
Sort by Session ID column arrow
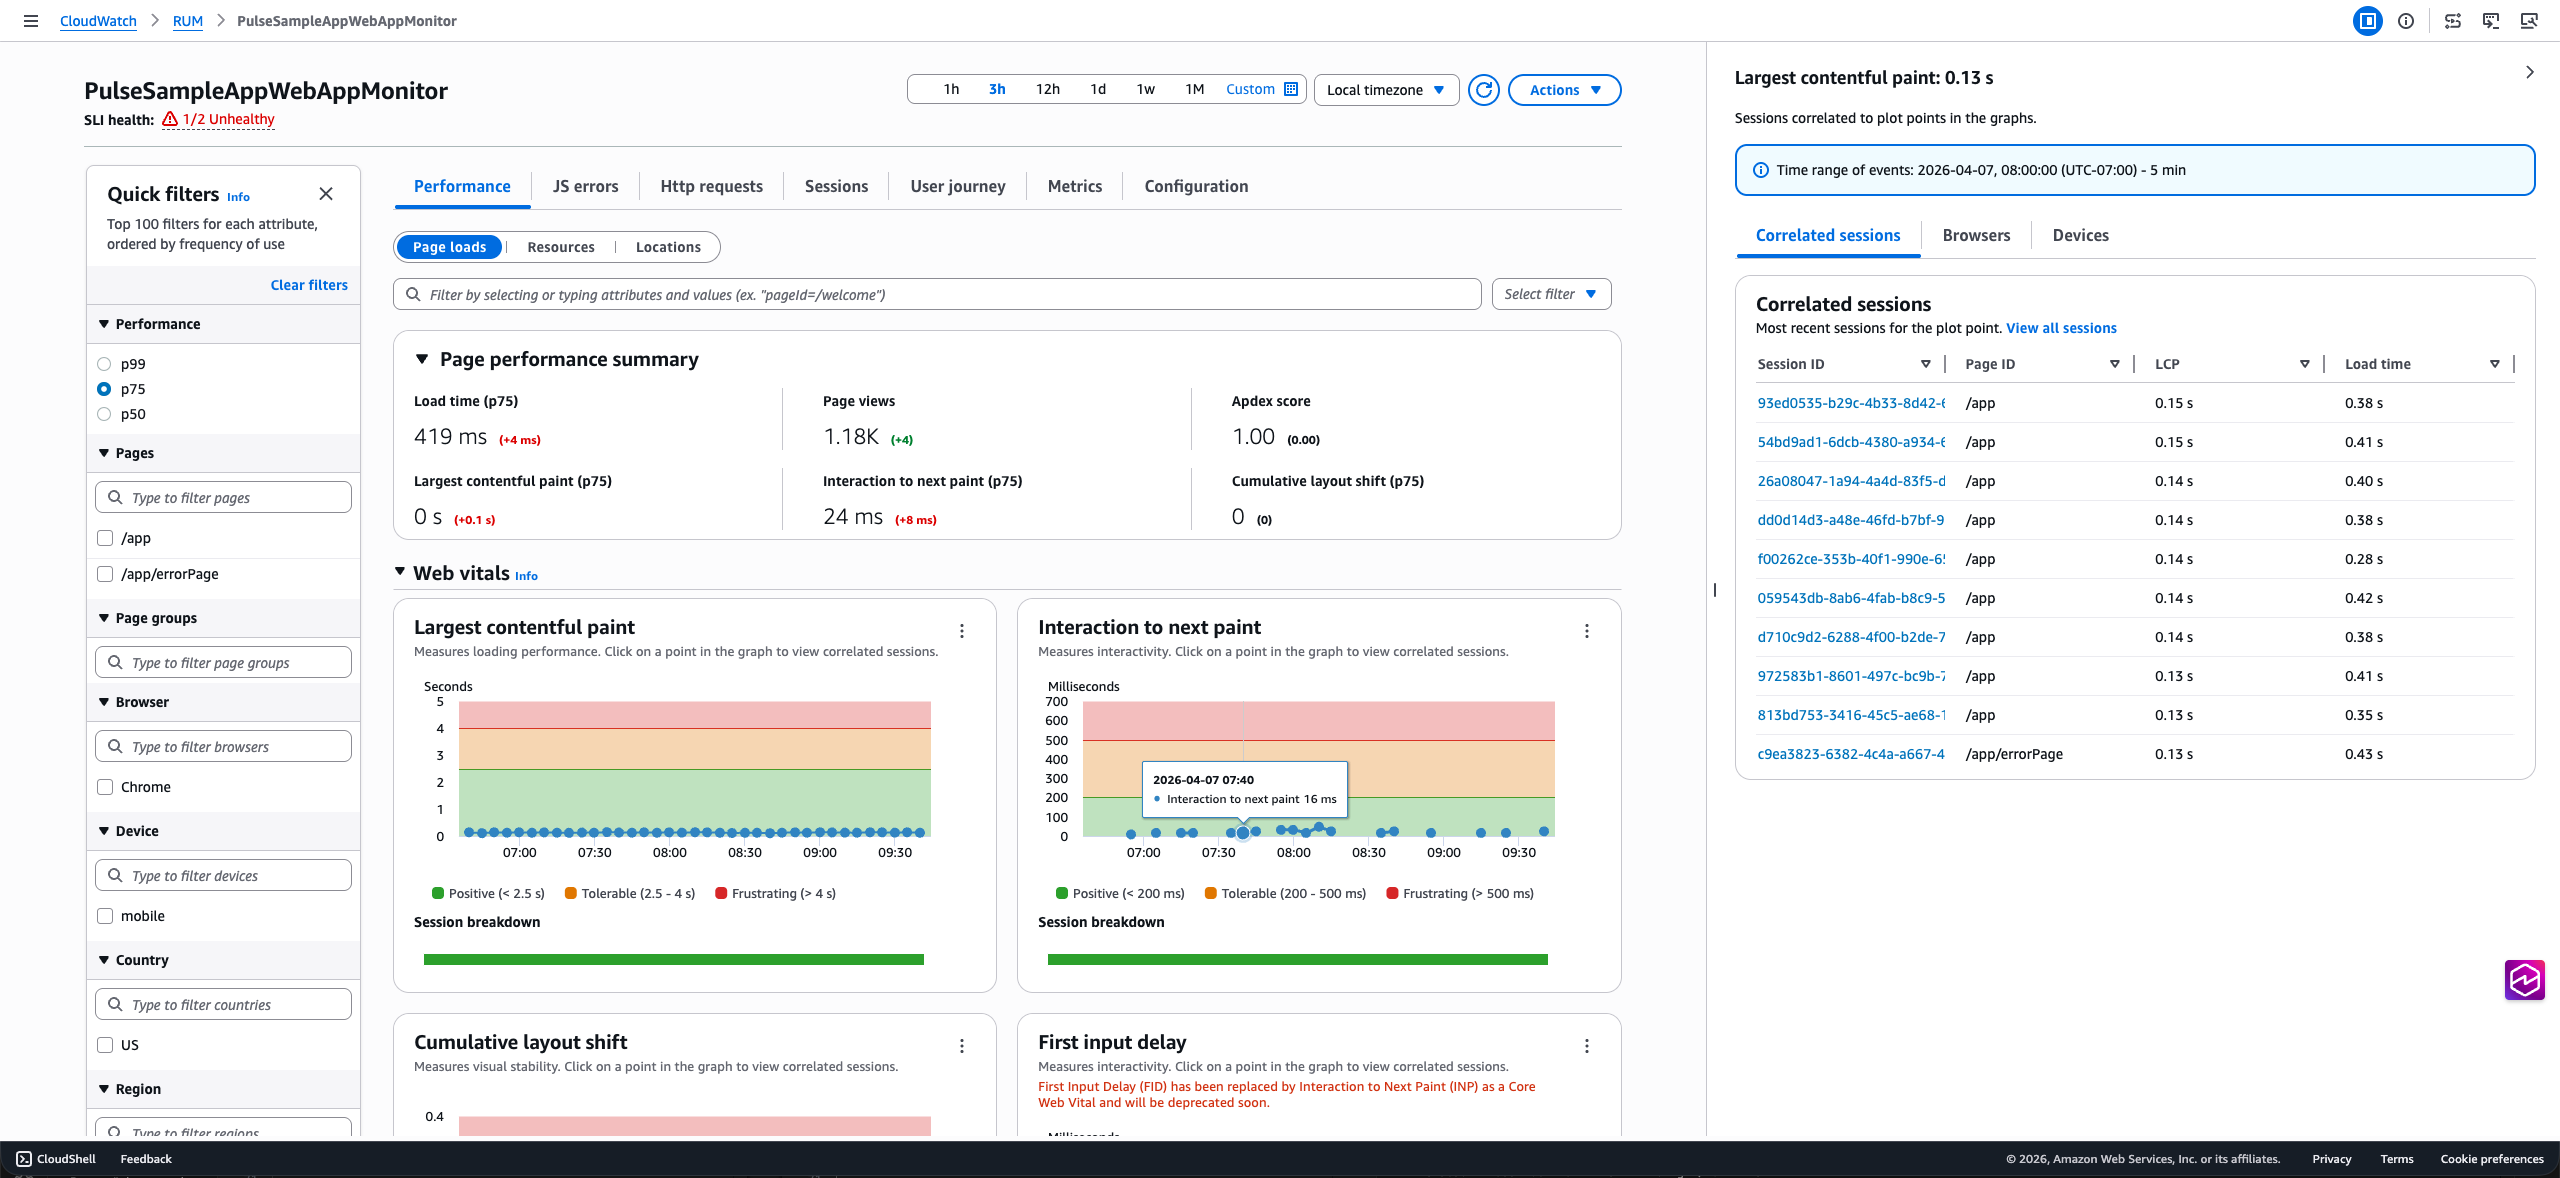1925,364
